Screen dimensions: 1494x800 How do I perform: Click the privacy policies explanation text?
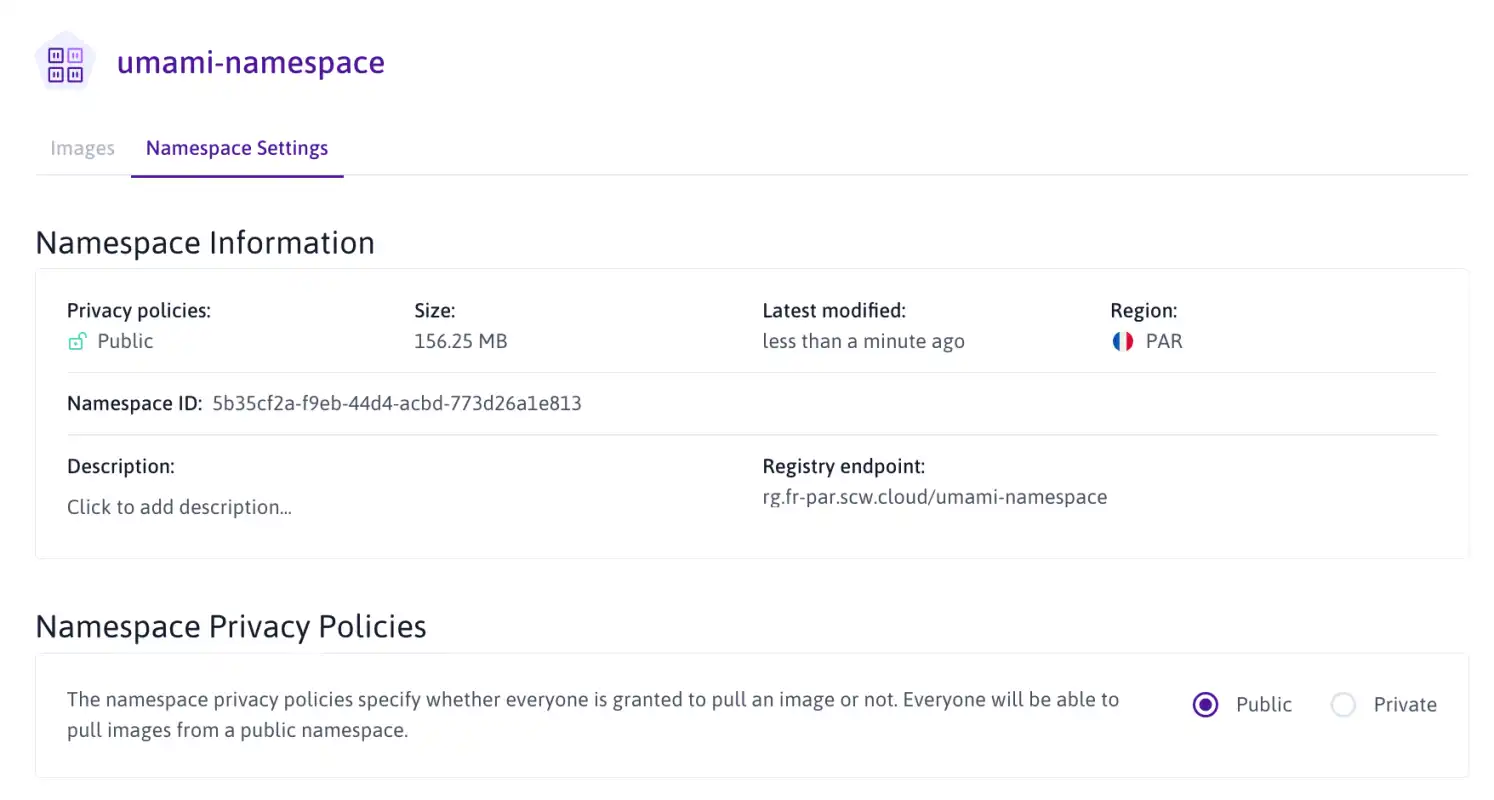coord(593,715)
